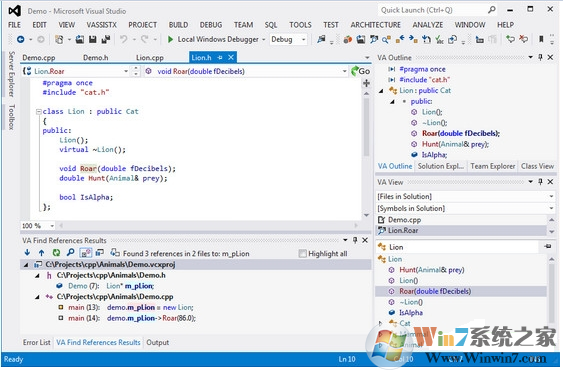Click the plus split icon above editor scrollbar

367,83
